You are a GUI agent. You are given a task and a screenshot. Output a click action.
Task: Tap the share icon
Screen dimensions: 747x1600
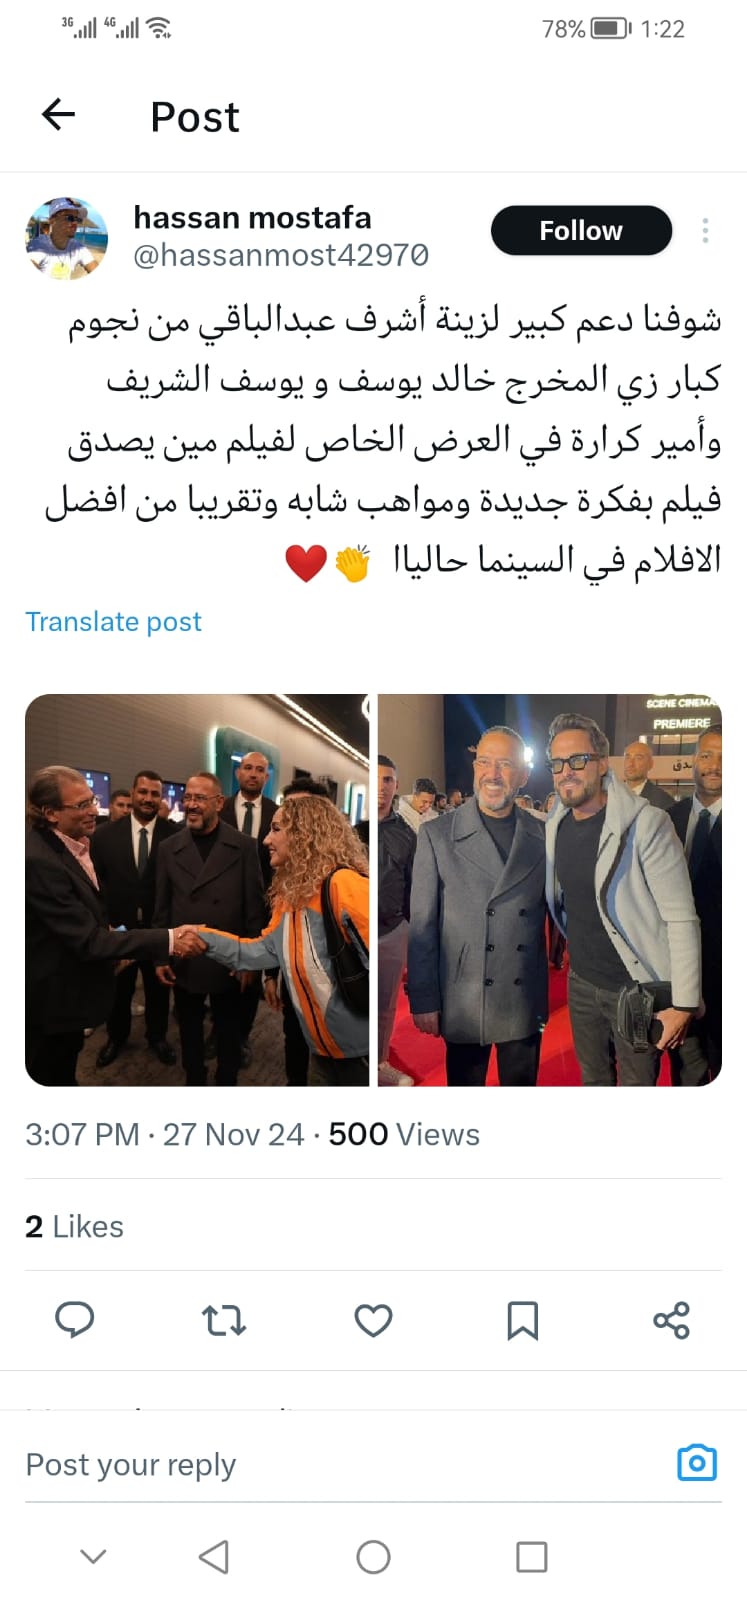click(671, 1320)
